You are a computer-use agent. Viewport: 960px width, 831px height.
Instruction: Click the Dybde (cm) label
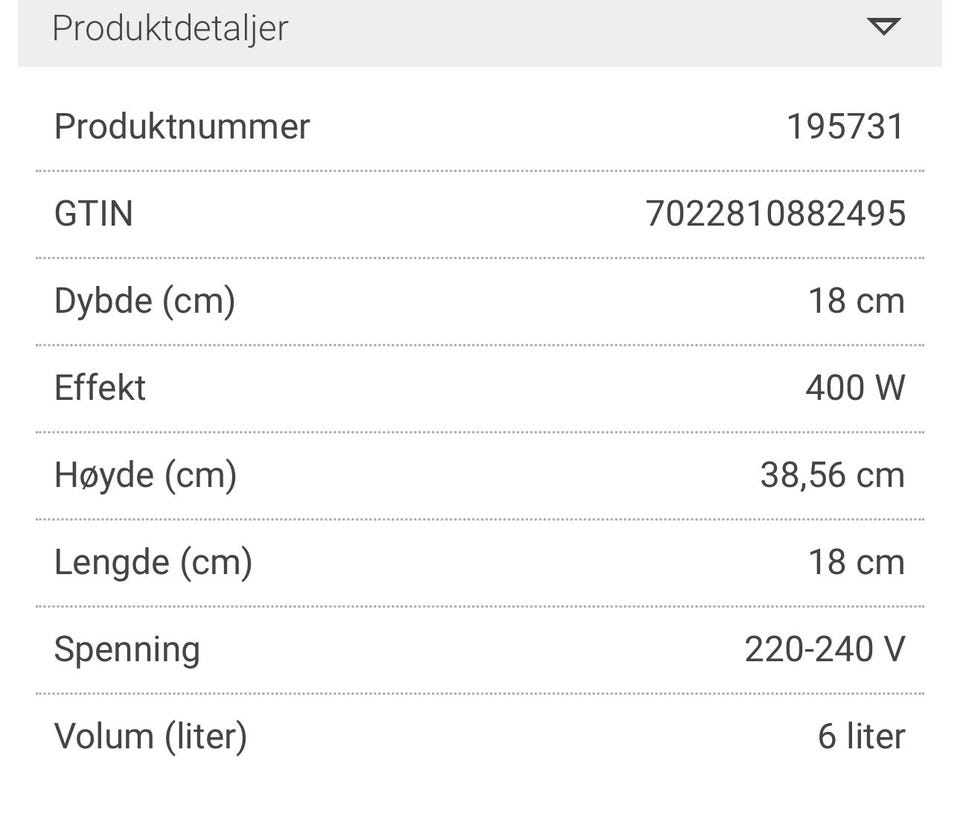[x=144, y=301]
